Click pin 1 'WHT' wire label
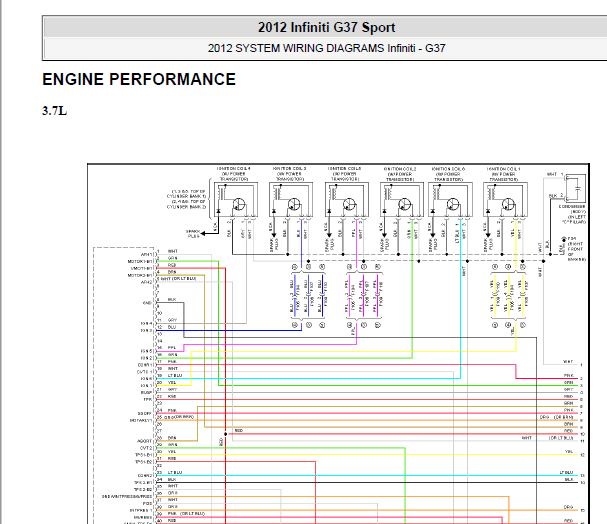 173,251
